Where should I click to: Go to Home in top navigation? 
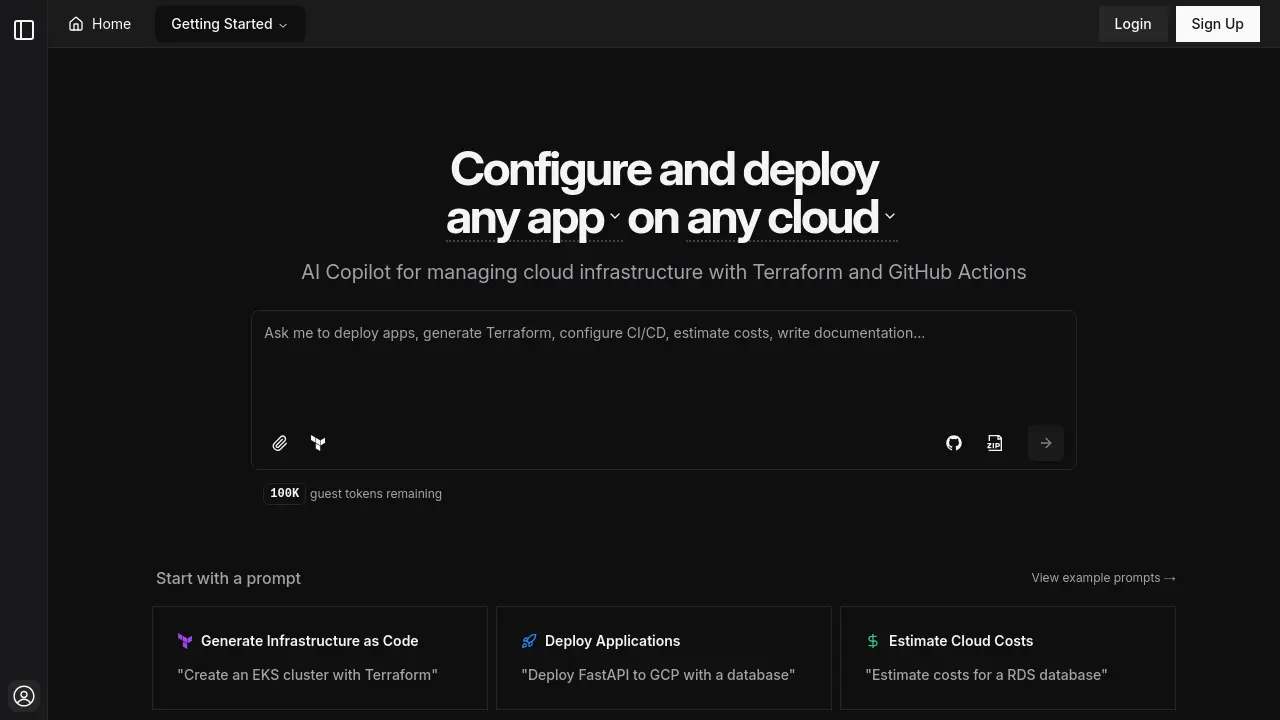click(x=100, y=24)
